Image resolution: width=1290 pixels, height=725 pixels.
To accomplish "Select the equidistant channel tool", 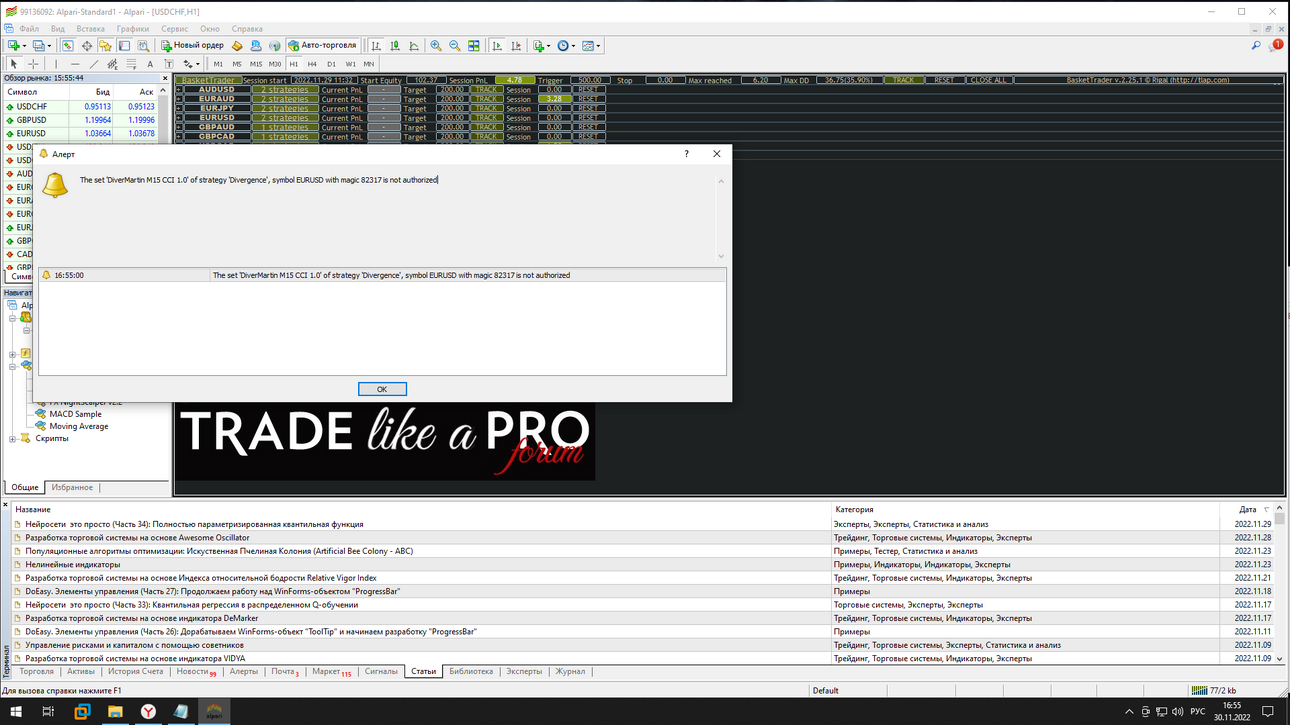I will click(112, 64).
